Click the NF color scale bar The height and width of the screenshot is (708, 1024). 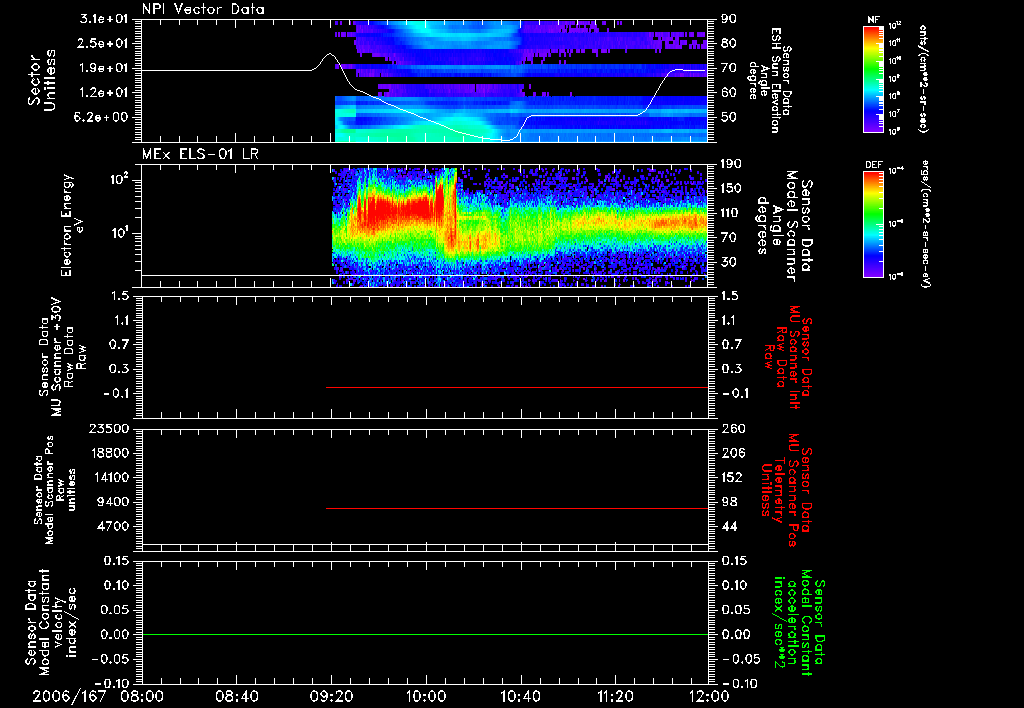tap(873, 78)
